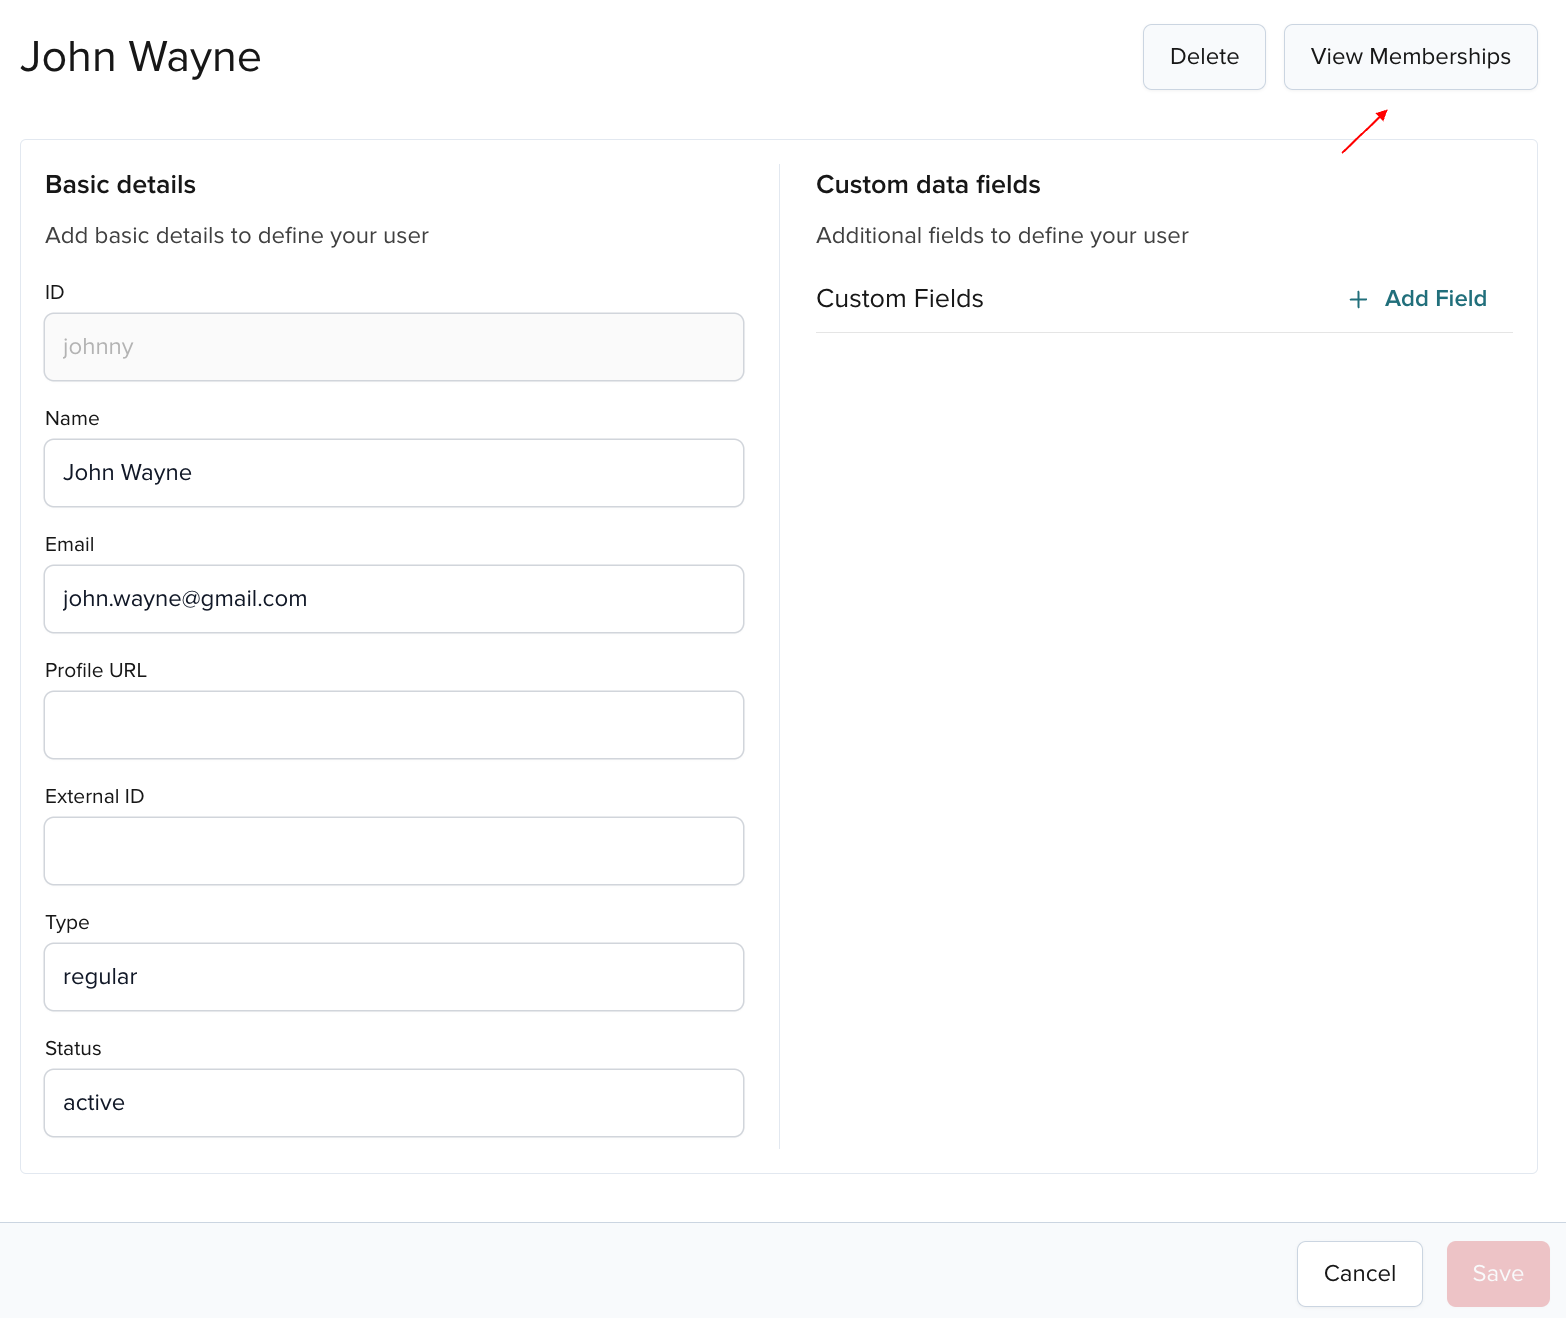Click the Profile URL label text
The height and width of the screenshot is (1318, 1566).
[x=96, y=670]
